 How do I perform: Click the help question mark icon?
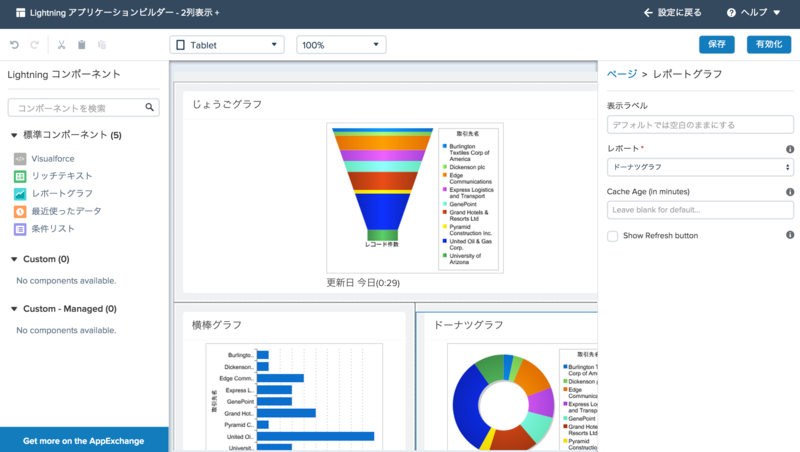pos(731,13)
